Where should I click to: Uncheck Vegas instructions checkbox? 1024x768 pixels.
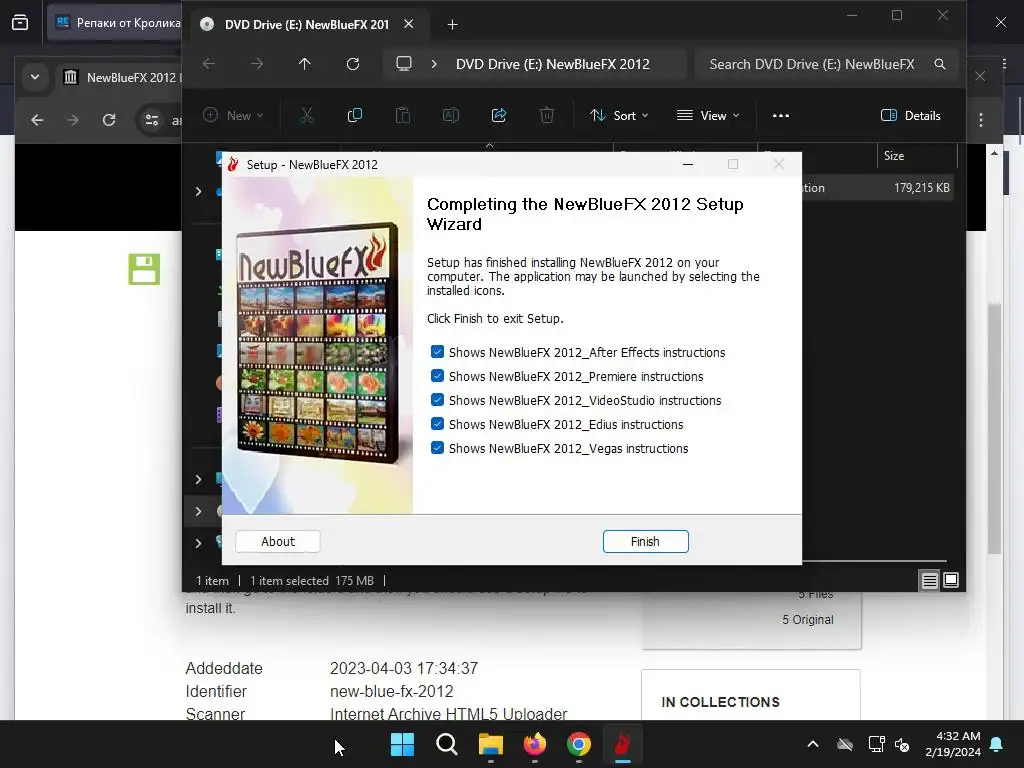point(438,448)
